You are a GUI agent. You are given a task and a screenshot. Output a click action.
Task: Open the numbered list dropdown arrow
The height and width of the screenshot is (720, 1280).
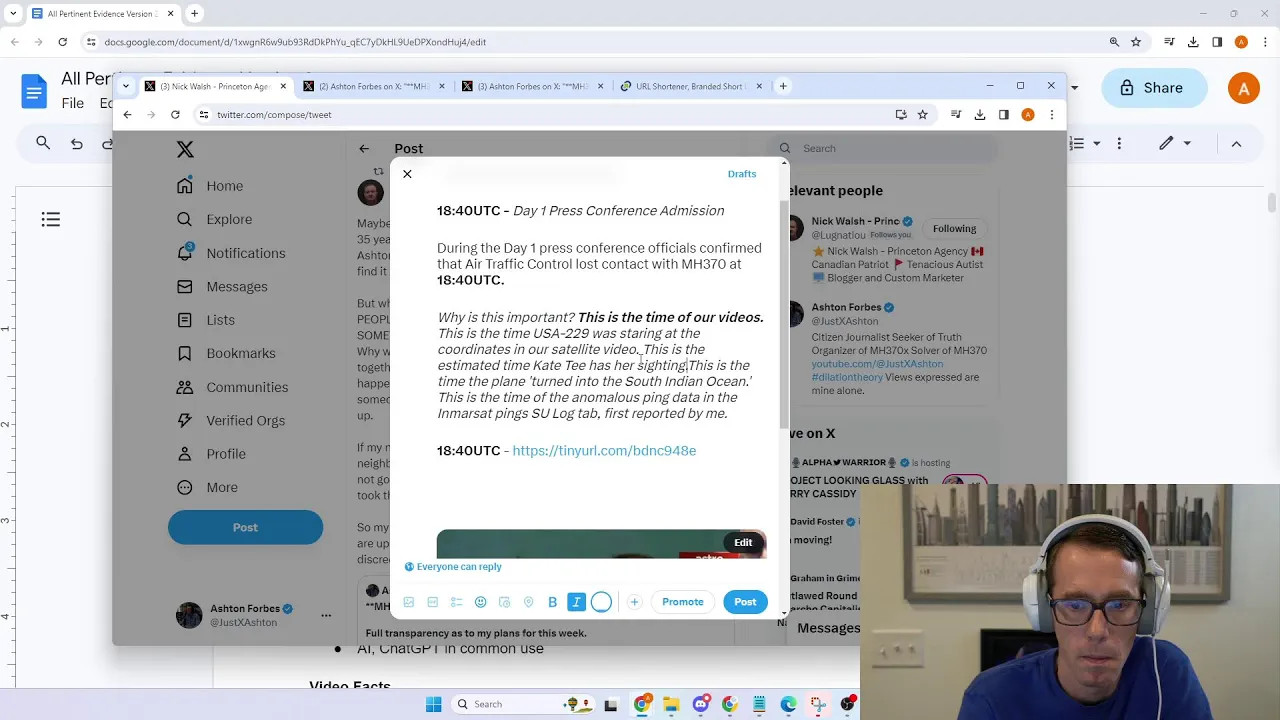(x=1096, y=144)
